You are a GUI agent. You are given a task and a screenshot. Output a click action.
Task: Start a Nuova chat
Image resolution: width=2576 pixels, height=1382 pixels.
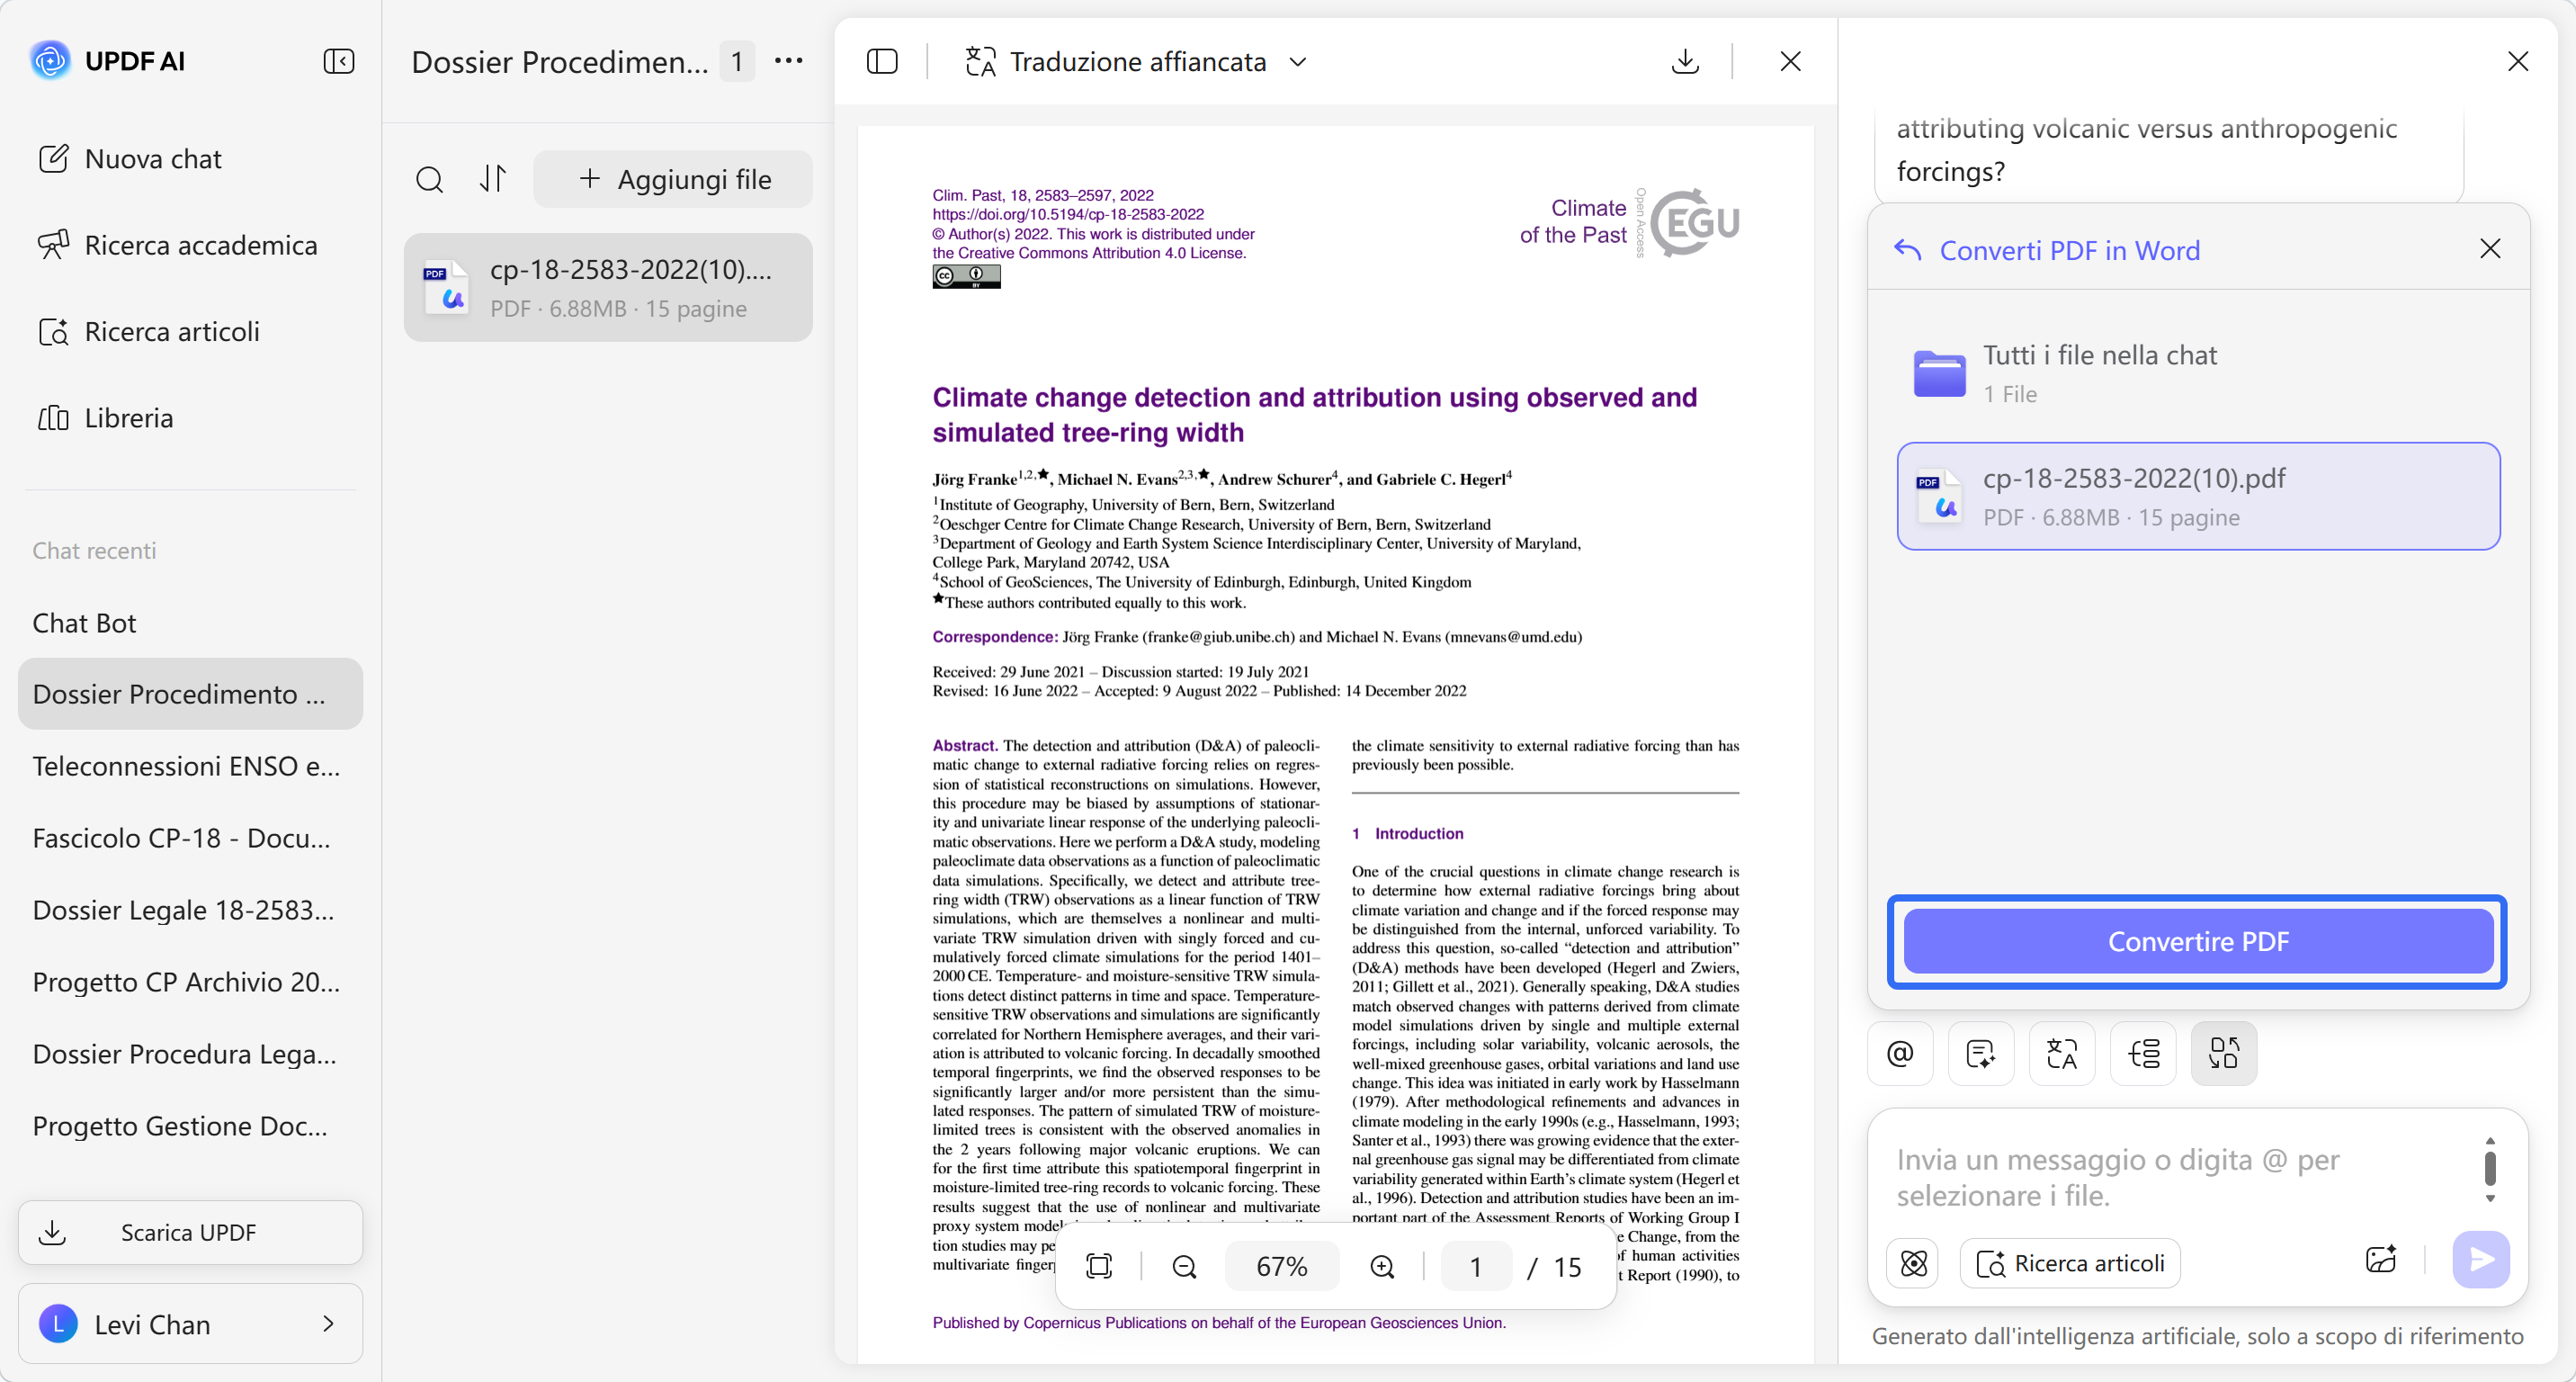[130, 159]
